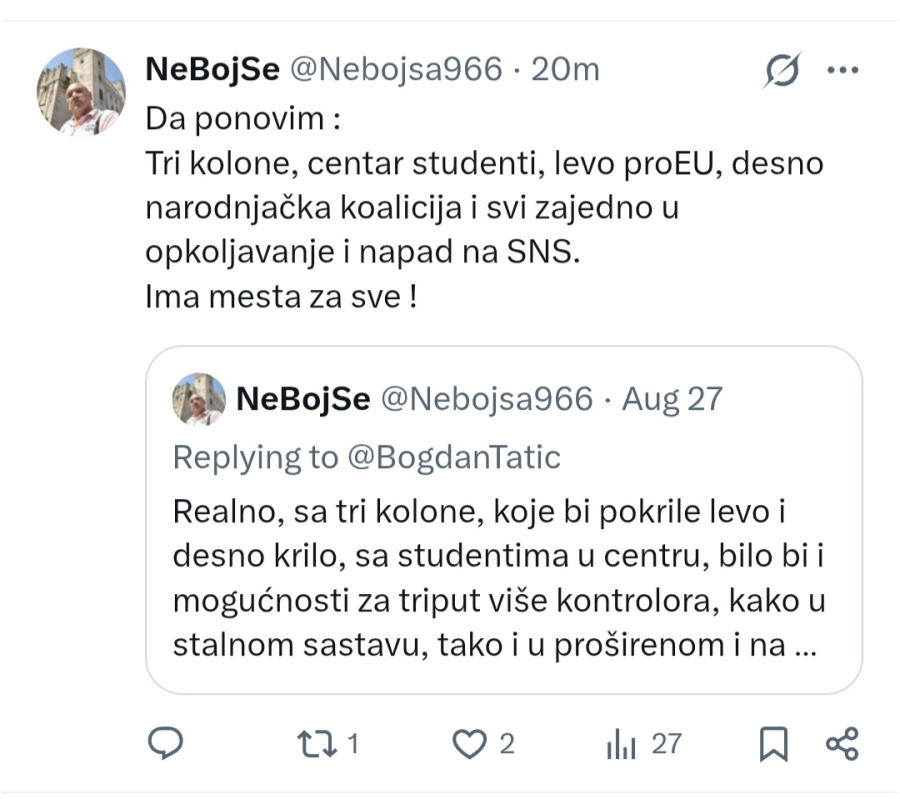Click the quoted tweet's small avatar
900x799 pixels.
(x=199, y=399)
